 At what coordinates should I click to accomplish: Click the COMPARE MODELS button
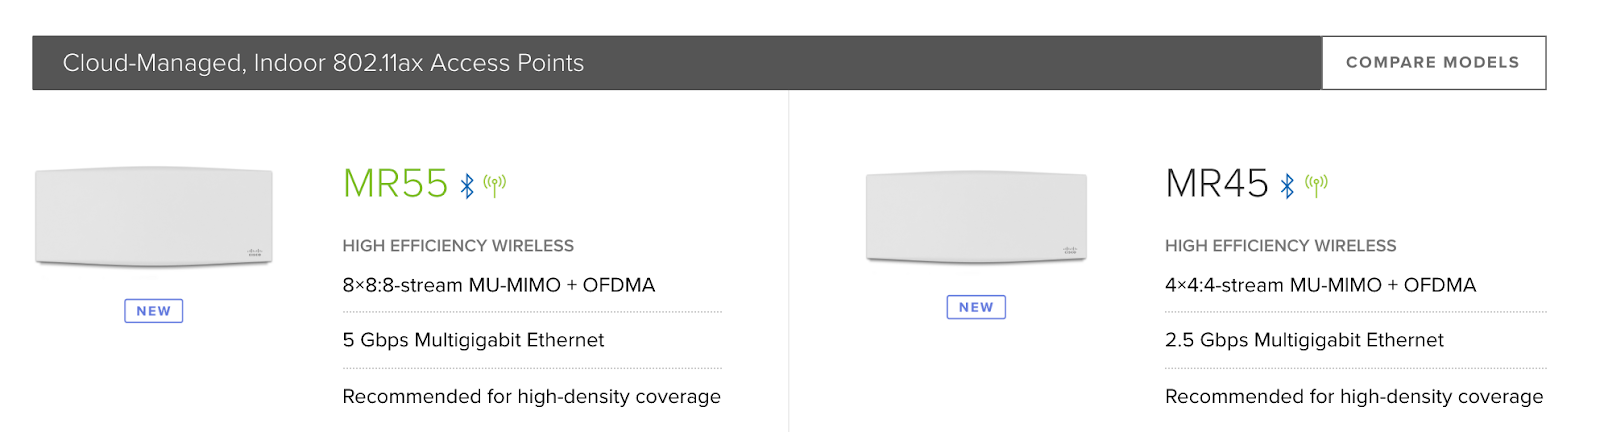pos(1433,63)
